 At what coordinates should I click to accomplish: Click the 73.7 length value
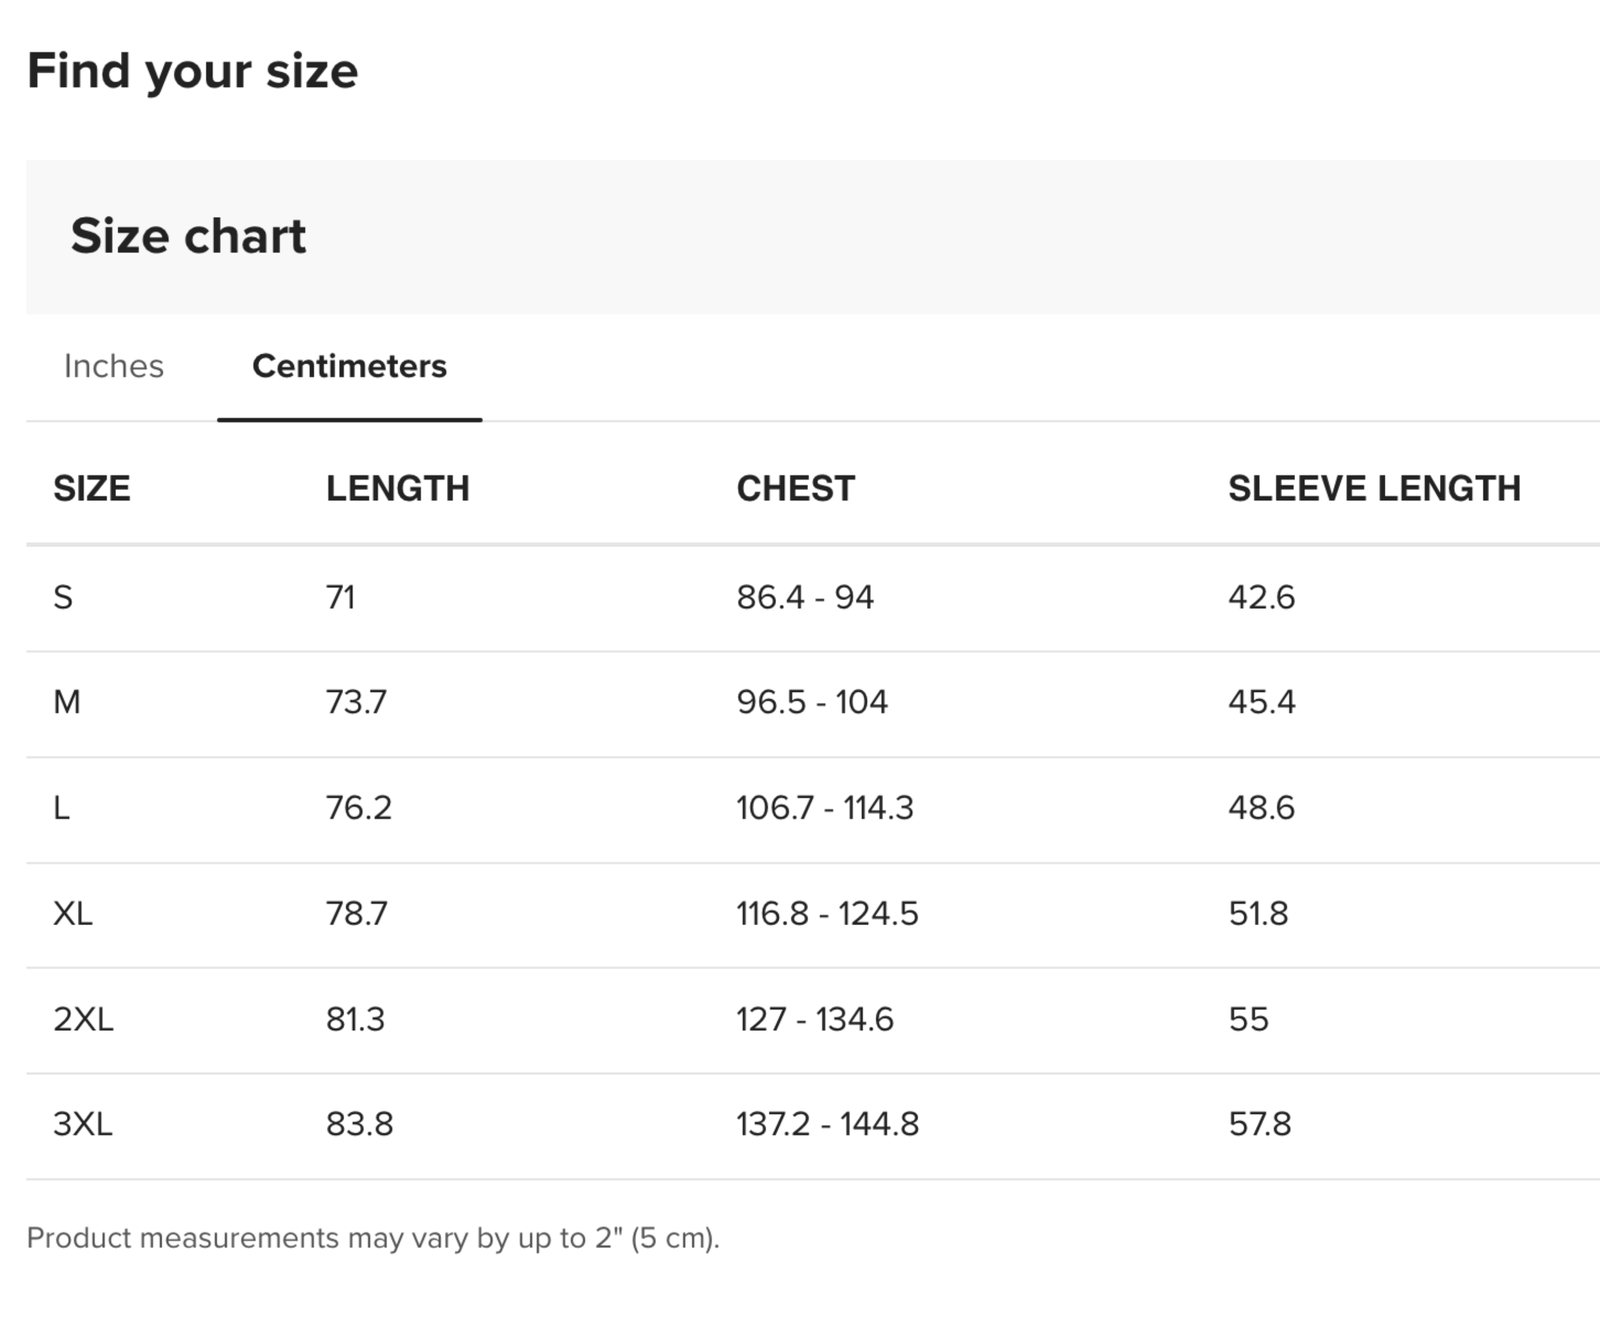pos(356,702)
